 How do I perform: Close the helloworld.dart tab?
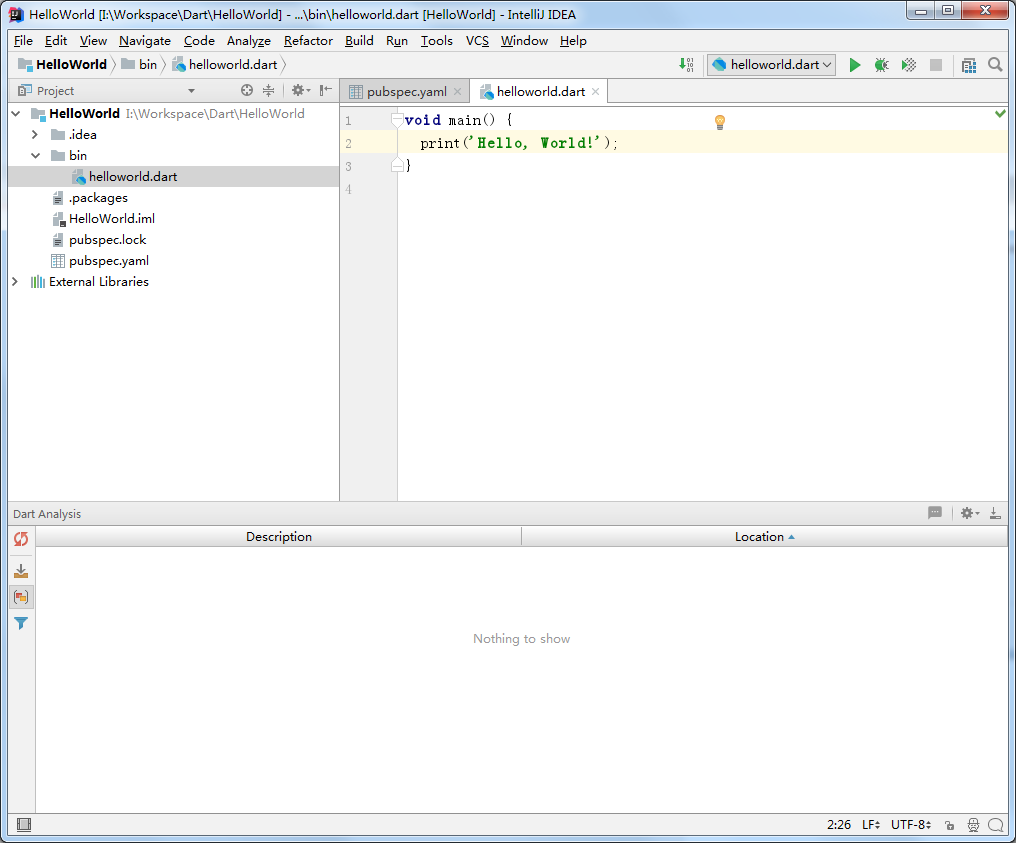pos(595,92)
